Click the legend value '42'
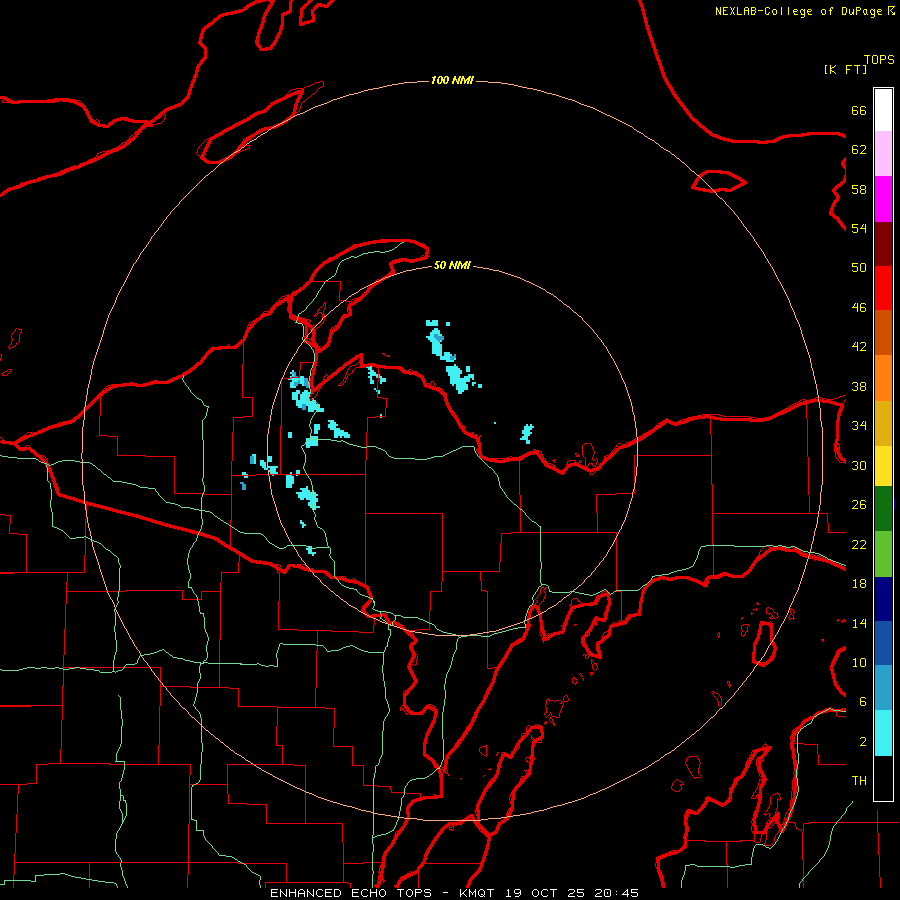This screenshot has height=900, width=900. 859,347
